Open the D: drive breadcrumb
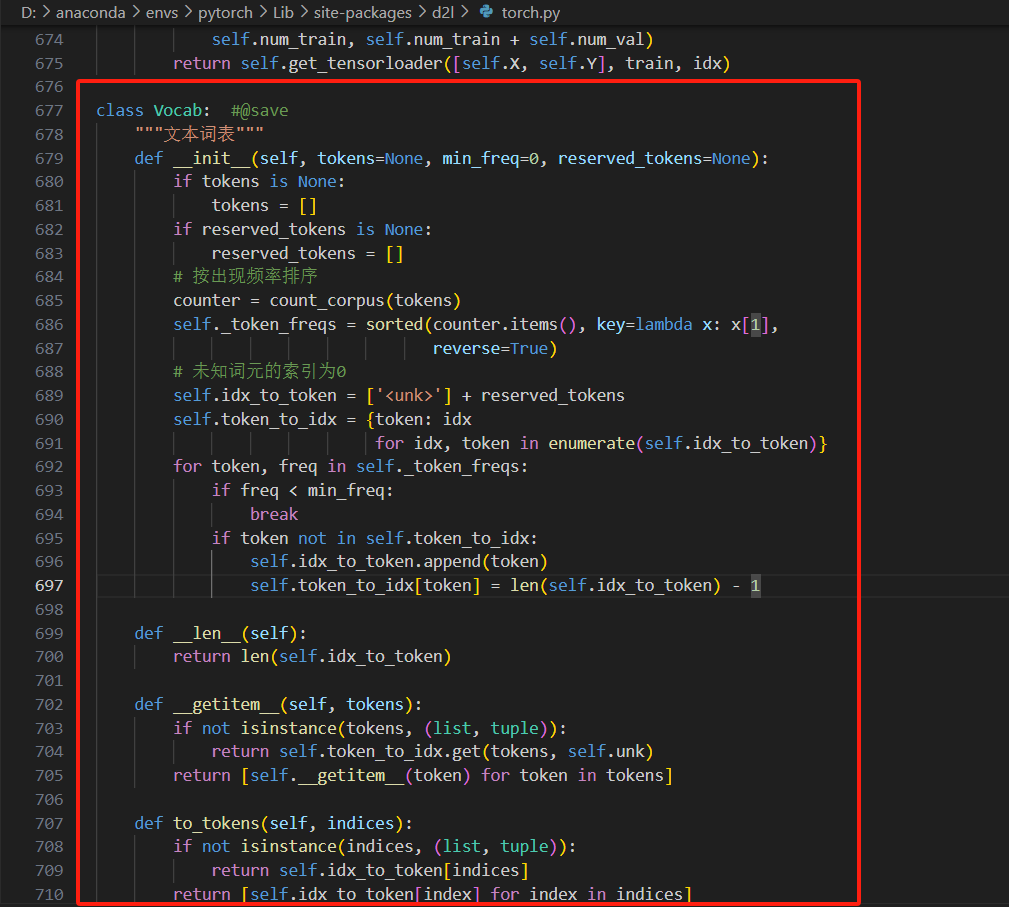 (x=28, y=12)
